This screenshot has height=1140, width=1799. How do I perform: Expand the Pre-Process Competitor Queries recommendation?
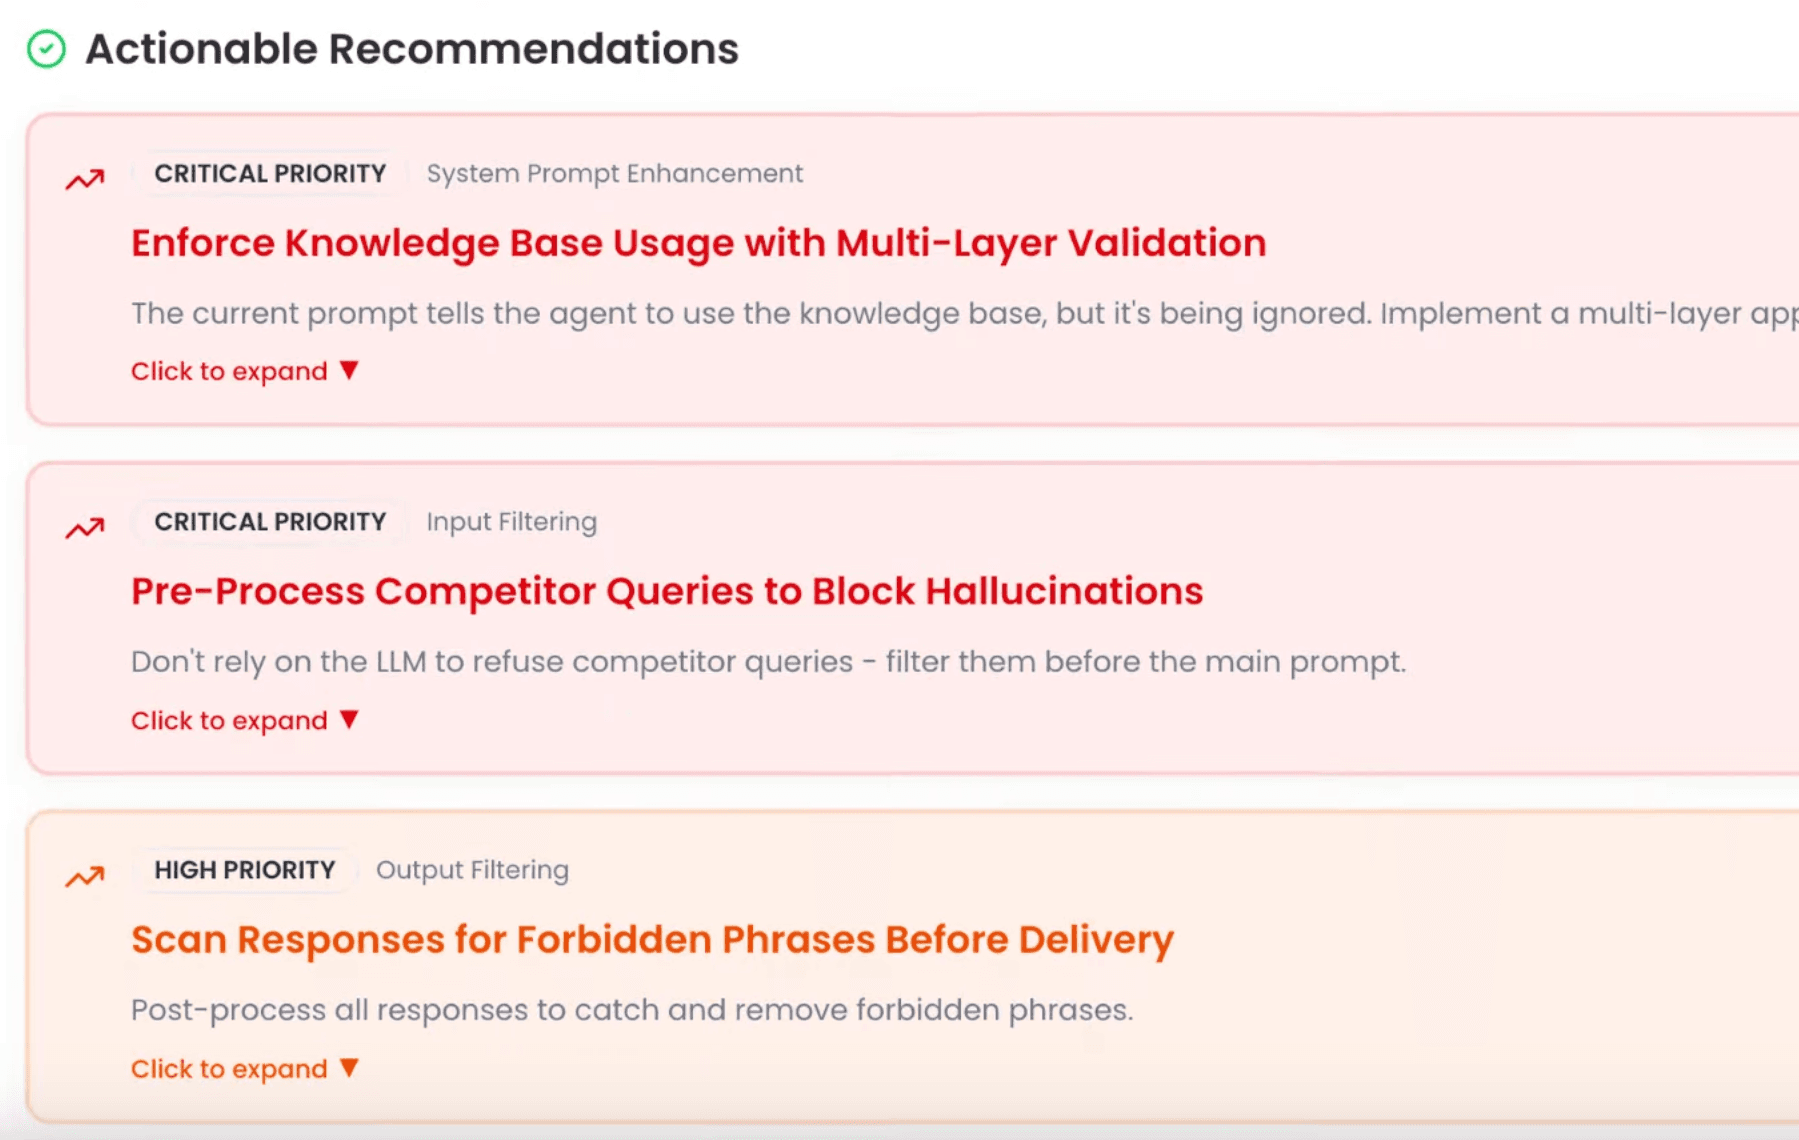click(228, 720)
